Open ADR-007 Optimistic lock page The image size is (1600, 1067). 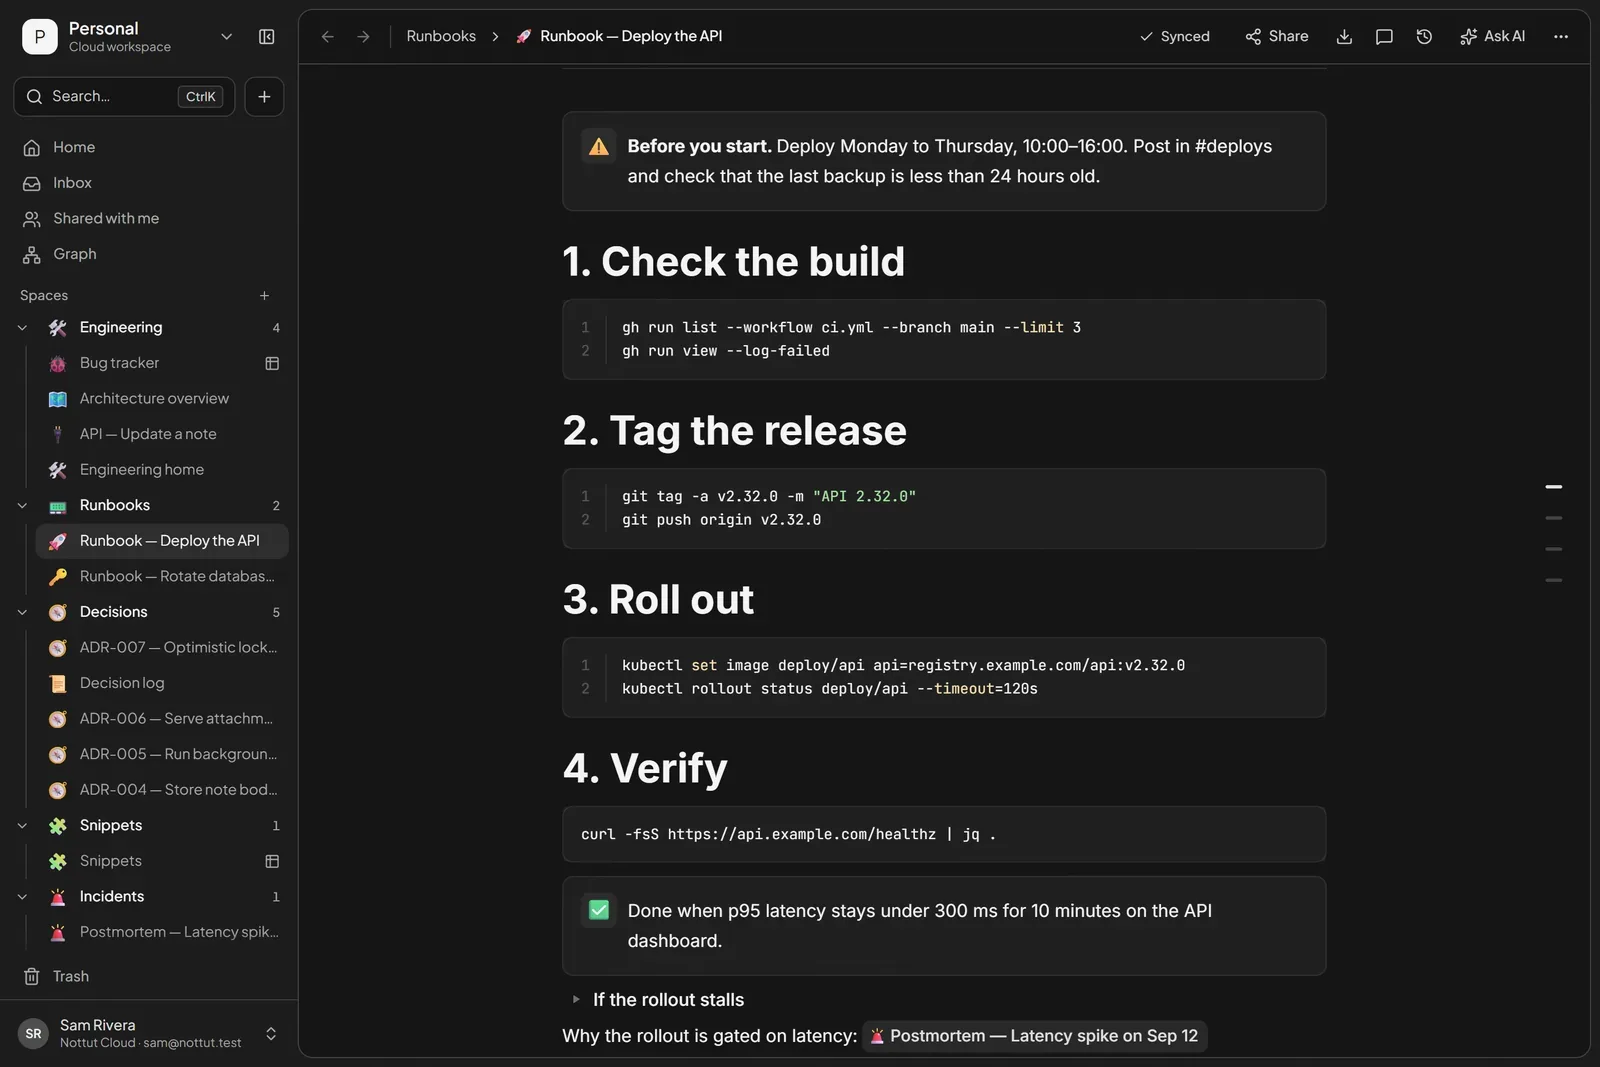pos(162,648)
